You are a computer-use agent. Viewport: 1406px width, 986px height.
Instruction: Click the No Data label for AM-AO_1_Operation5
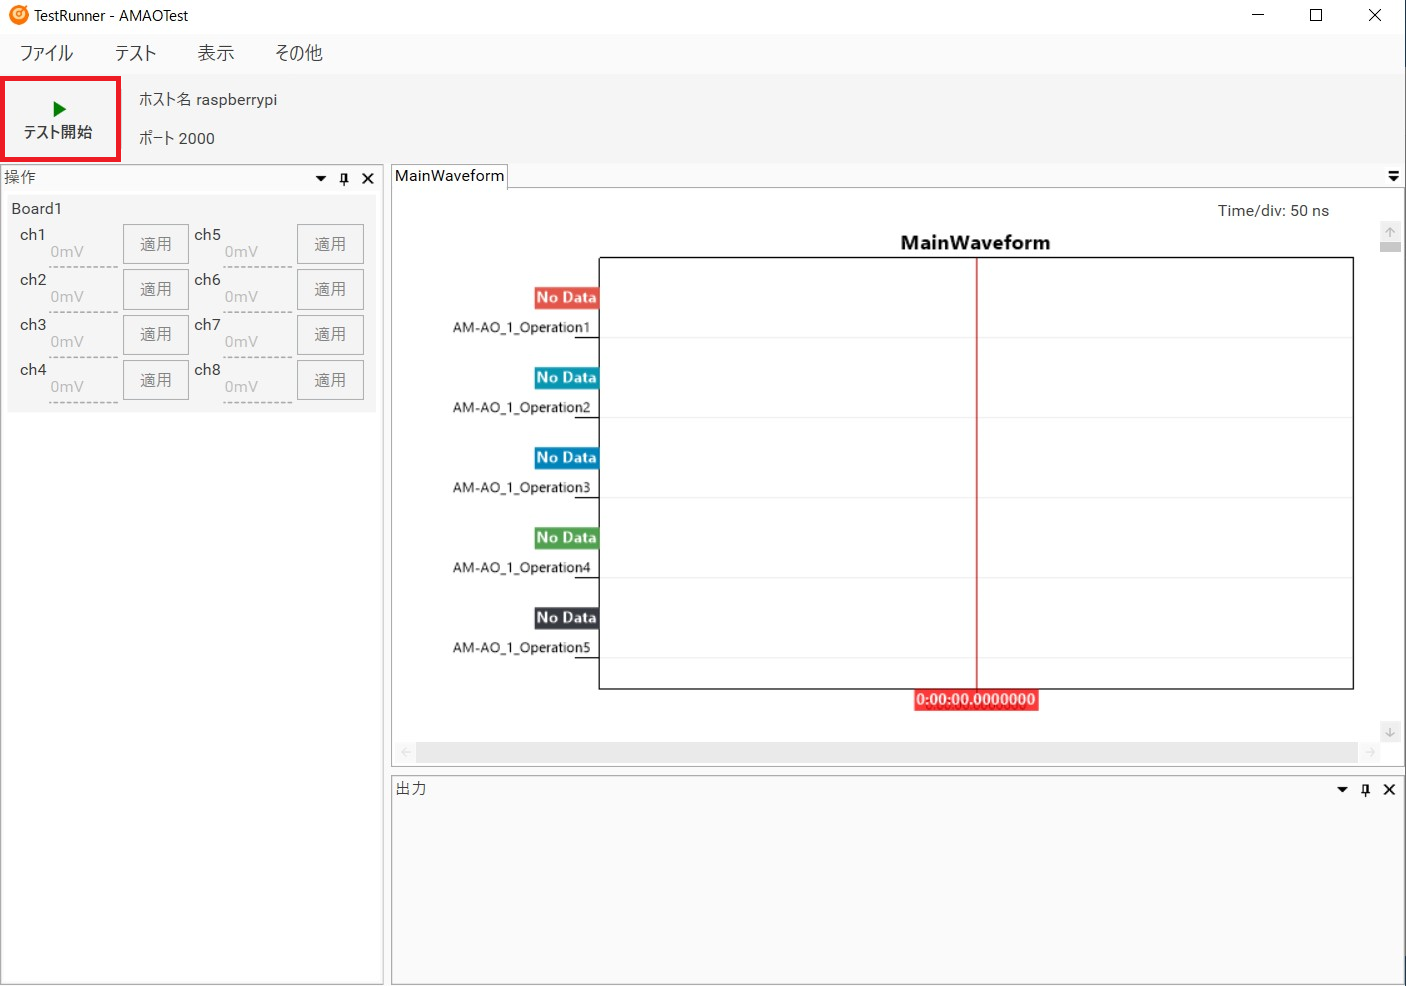566,617
